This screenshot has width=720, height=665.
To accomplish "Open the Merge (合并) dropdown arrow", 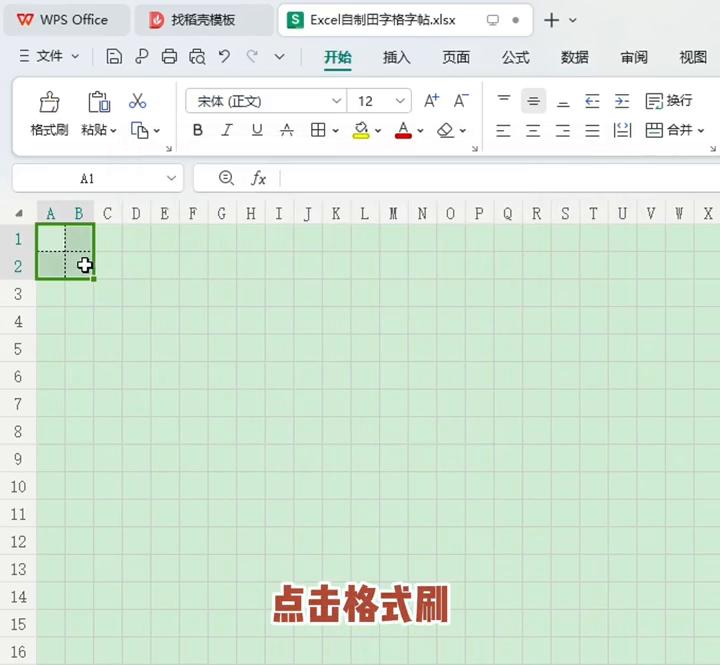I will pyautogui.click(x=701, y=131).
